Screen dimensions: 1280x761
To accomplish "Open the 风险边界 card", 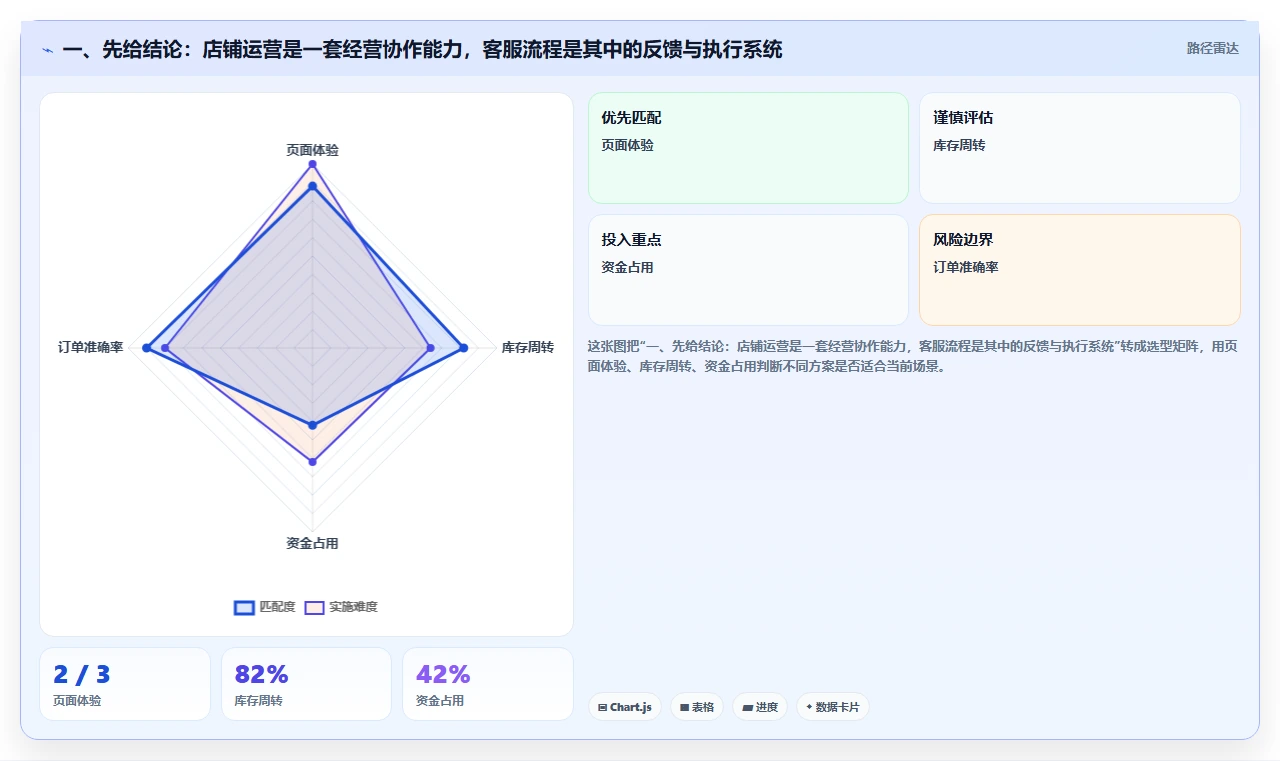I will pyautogui.click(x=1080, y=270).
